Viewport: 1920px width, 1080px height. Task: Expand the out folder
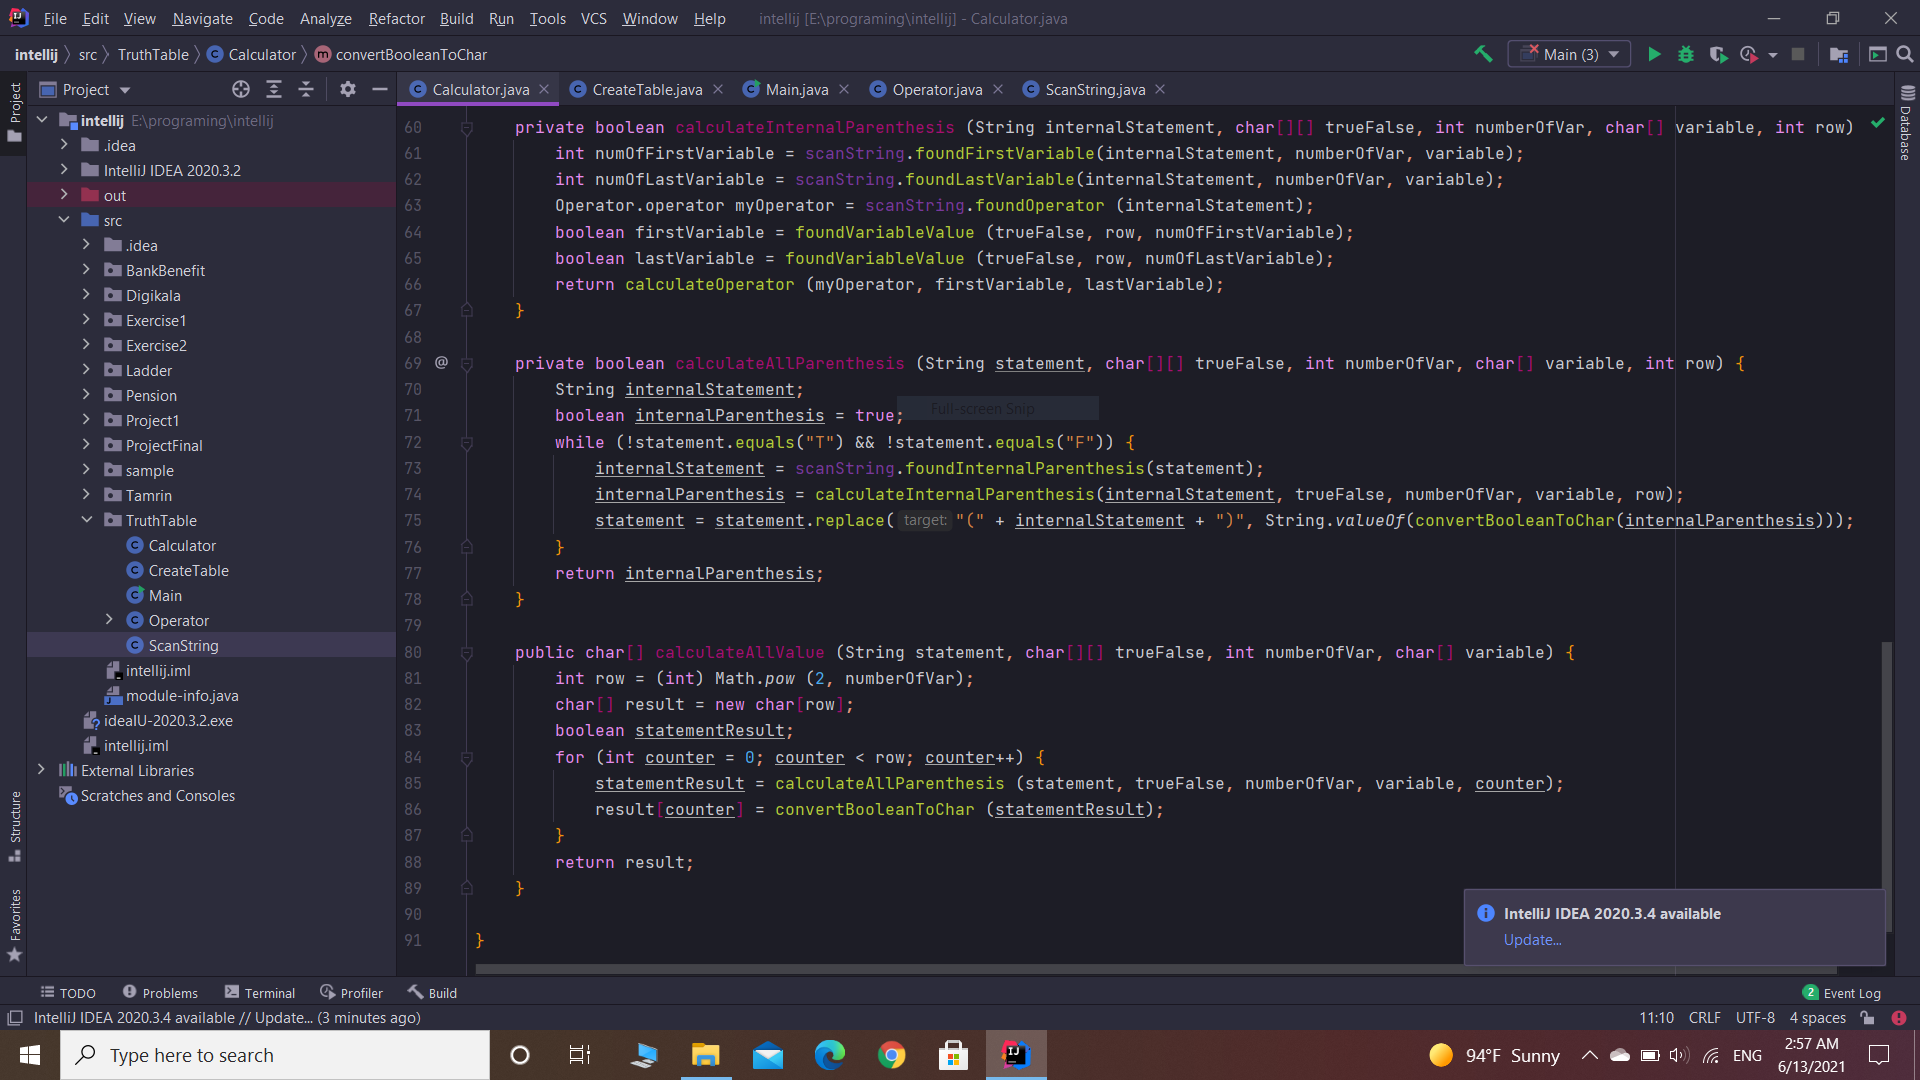pos(64,195)
